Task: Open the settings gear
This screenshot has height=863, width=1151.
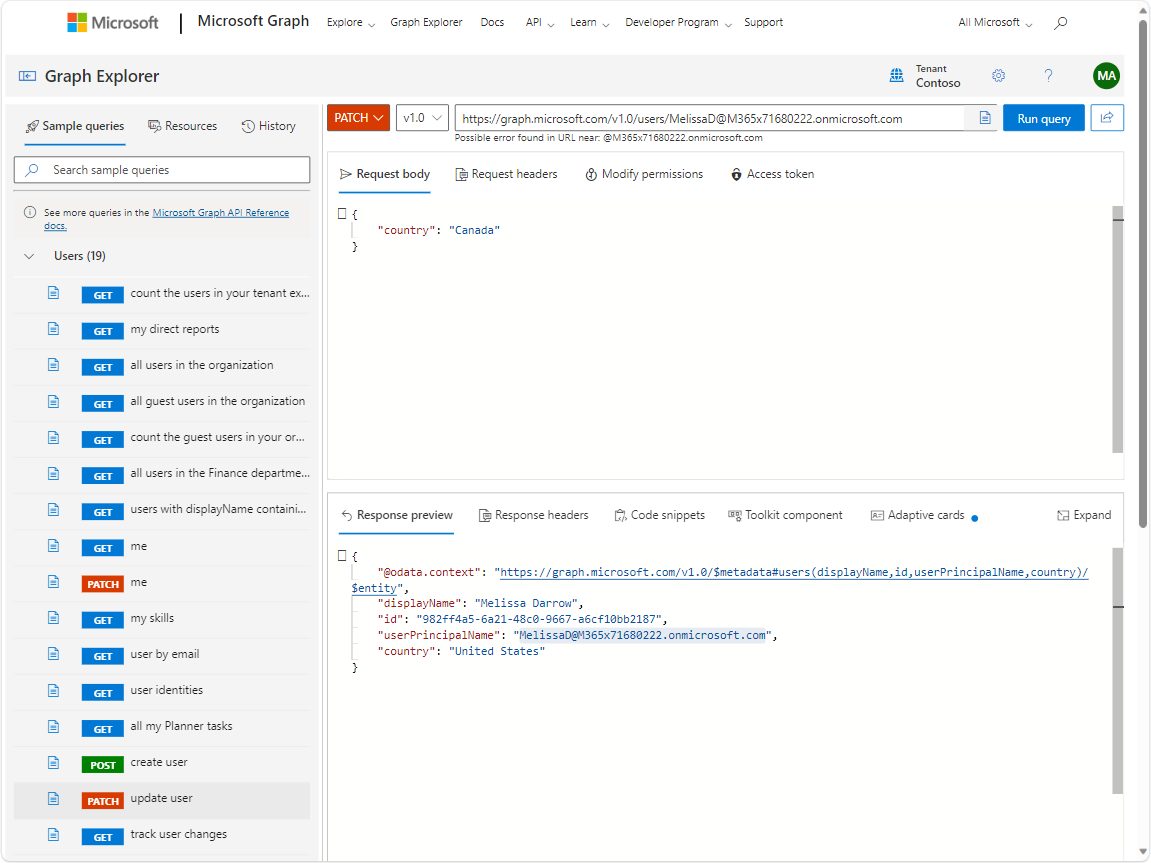Action: coord(998,76)
